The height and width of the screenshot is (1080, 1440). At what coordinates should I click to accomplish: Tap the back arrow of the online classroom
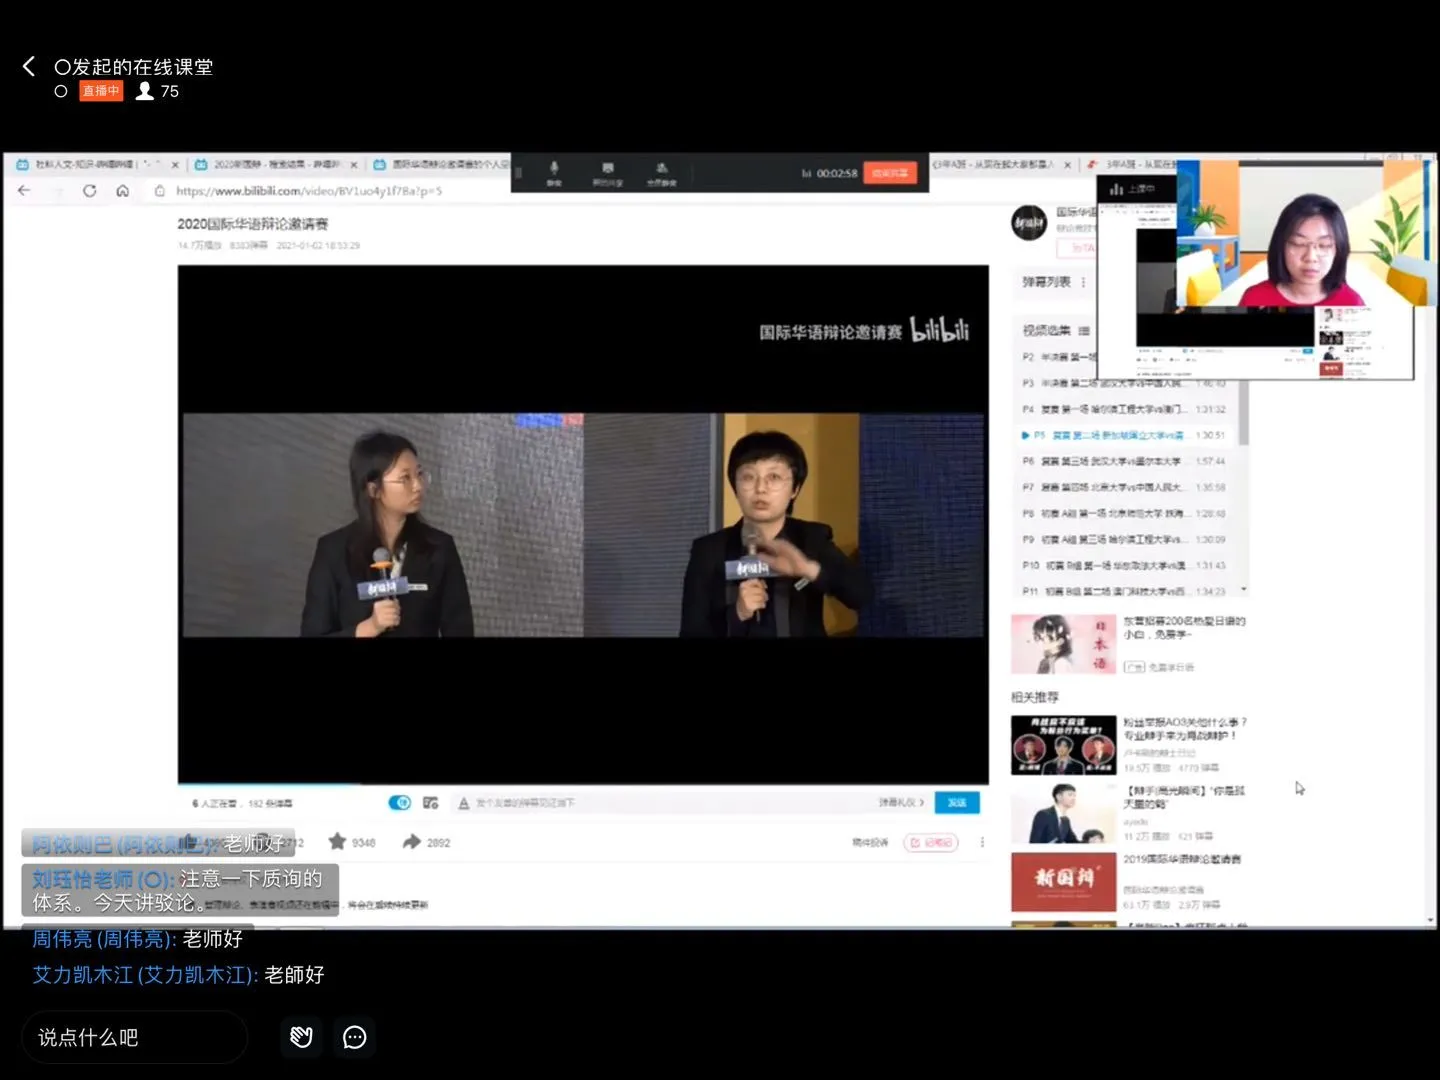coord(29,66)
